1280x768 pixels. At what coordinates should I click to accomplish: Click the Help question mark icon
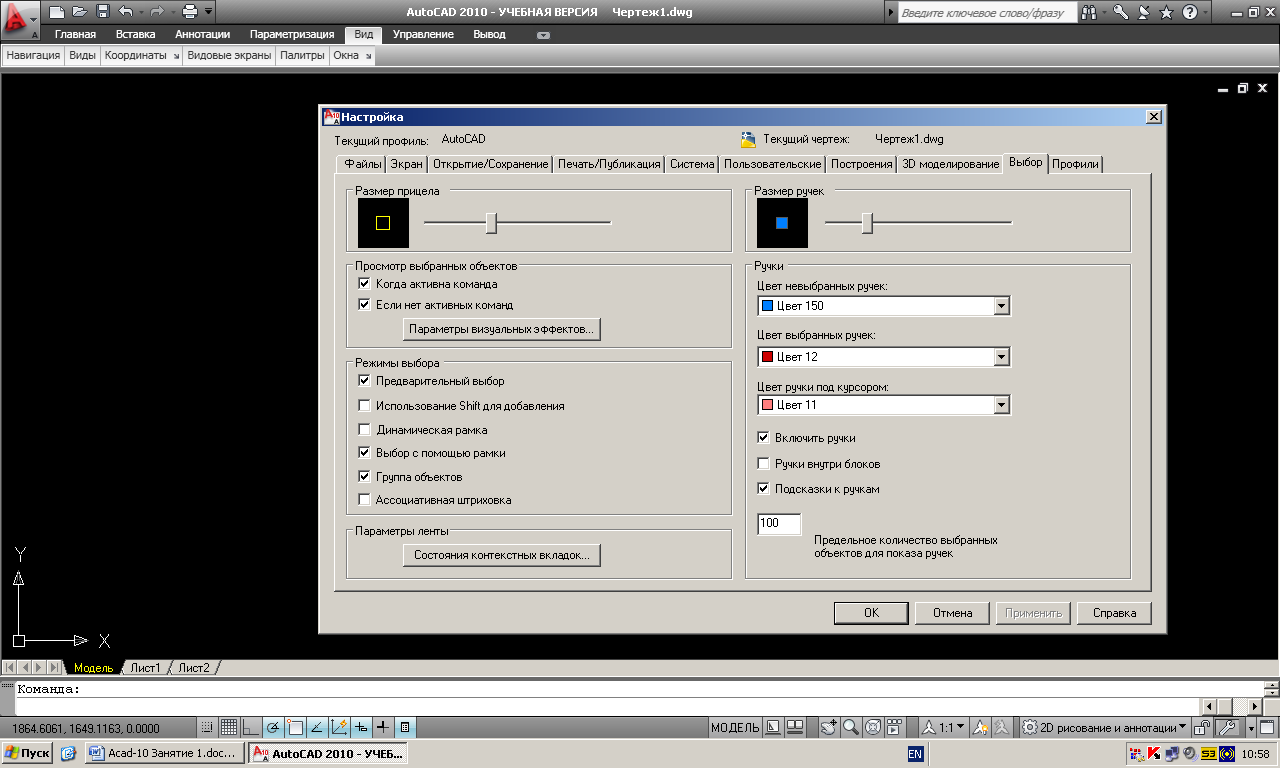(1189, 12)
